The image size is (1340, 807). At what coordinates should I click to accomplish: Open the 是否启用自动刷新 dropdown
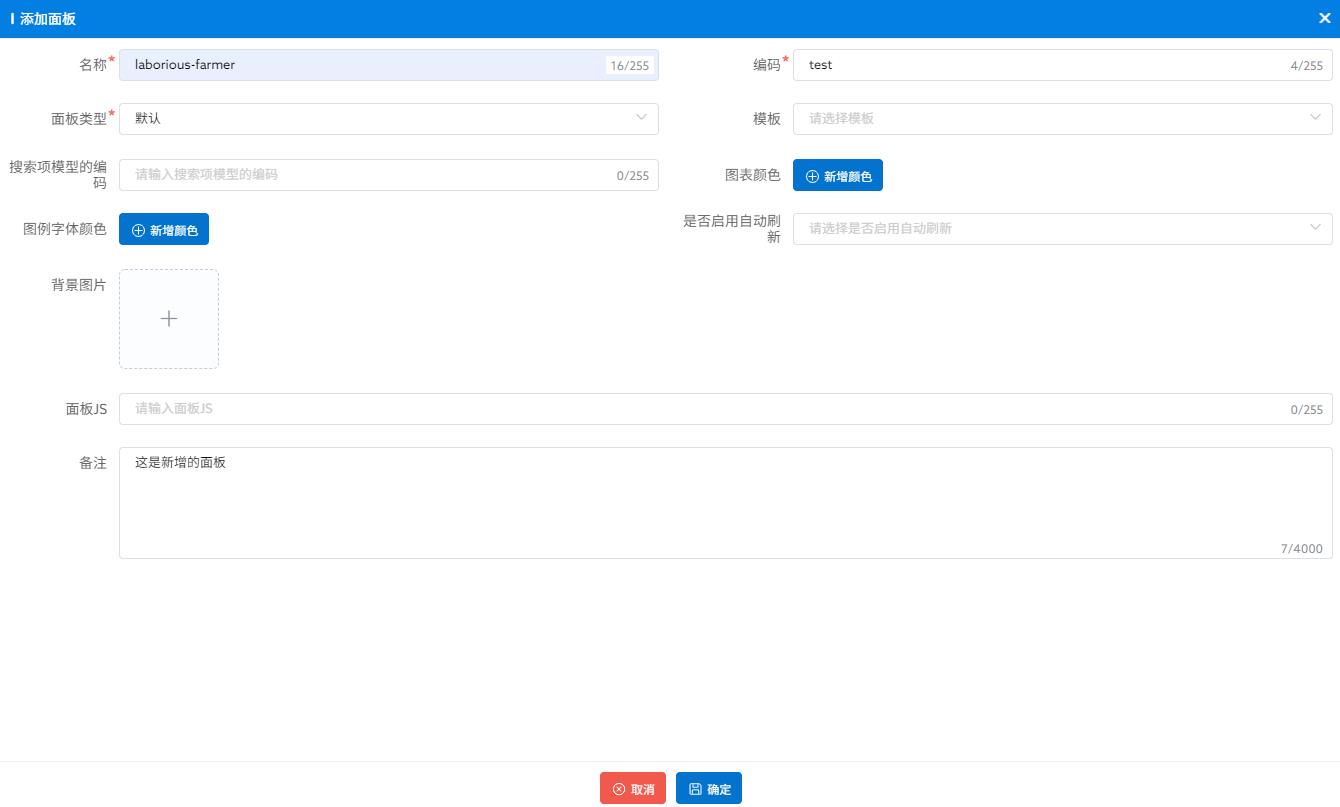click(x=1062, y=228)
